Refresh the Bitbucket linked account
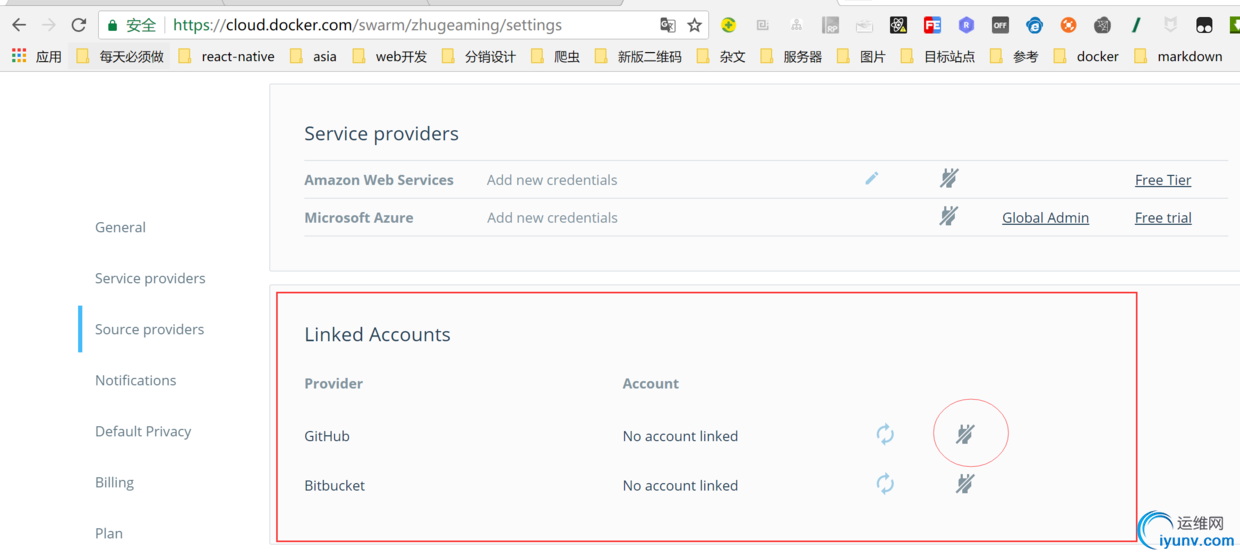Screen dimensions: 1240x557 885,484
